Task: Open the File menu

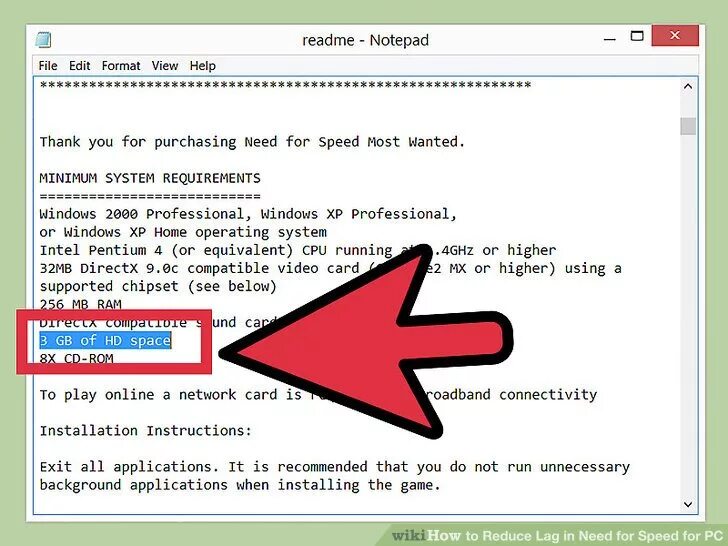Action: [48, 66]
